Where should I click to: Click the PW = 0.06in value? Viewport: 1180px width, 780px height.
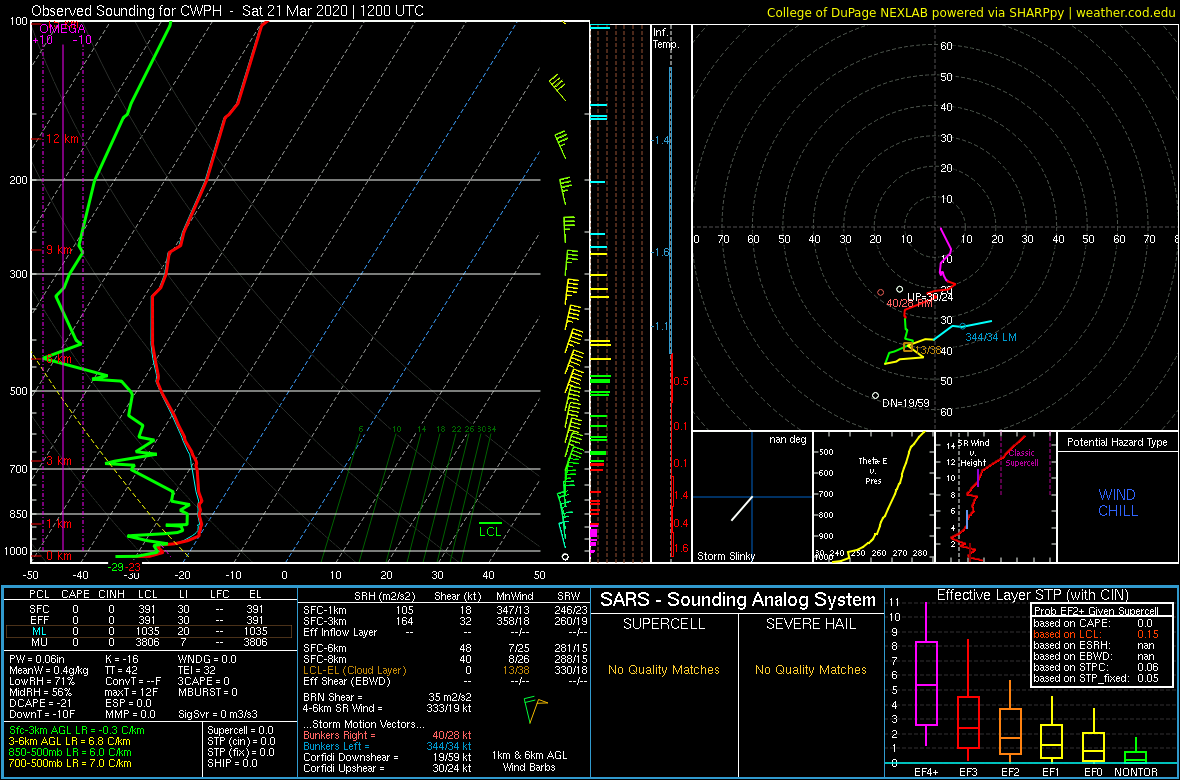click(x=39, y=660)
